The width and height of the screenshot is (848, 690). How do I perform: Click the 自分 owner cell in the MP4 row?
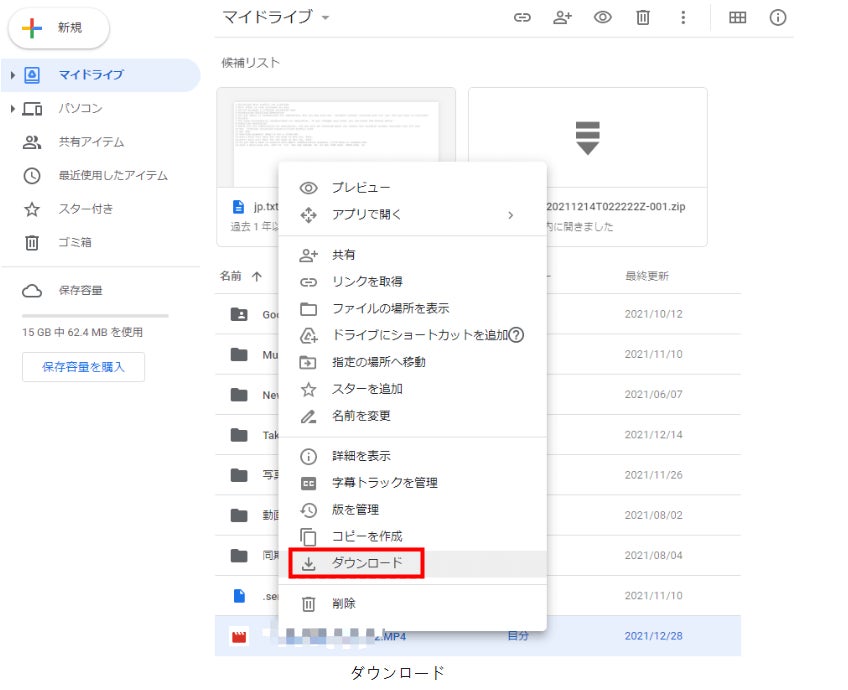pyautogui.click(x=518, y=636)
